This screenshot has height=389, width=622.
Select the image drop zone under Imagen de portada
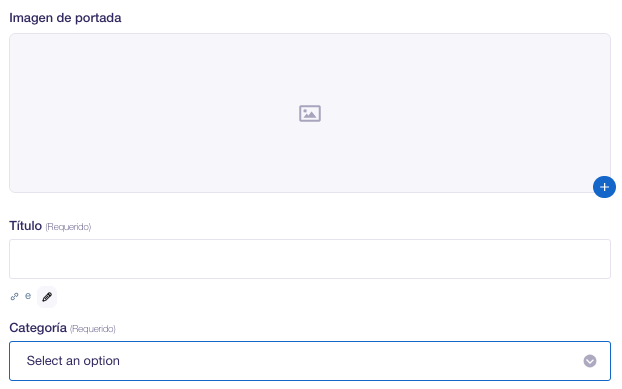coord(310,113)
